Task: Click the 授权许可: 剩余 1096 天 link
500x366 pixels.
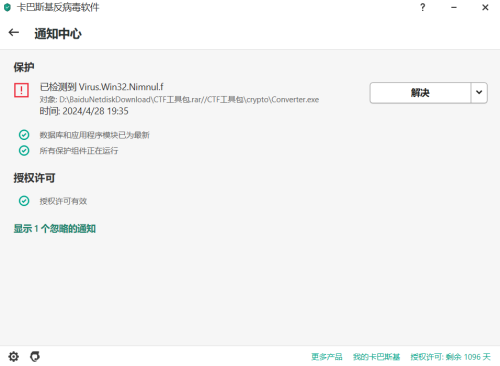Action: click(450, 357)
